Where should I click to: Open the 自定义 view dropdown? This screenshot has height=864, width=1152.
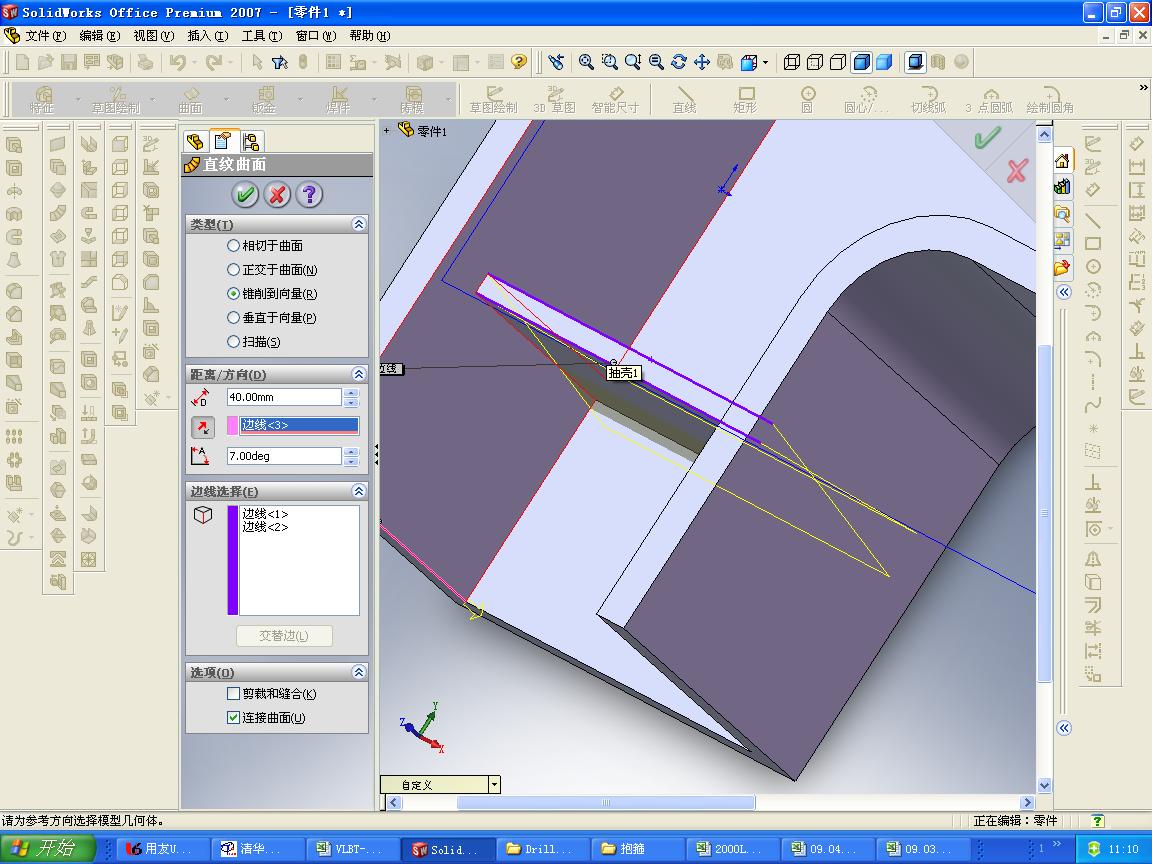[494, 785]
